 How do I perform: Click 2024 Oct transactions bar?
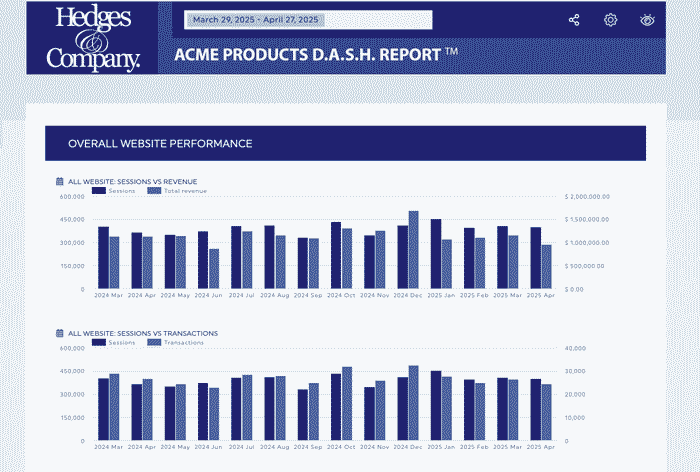347,404
